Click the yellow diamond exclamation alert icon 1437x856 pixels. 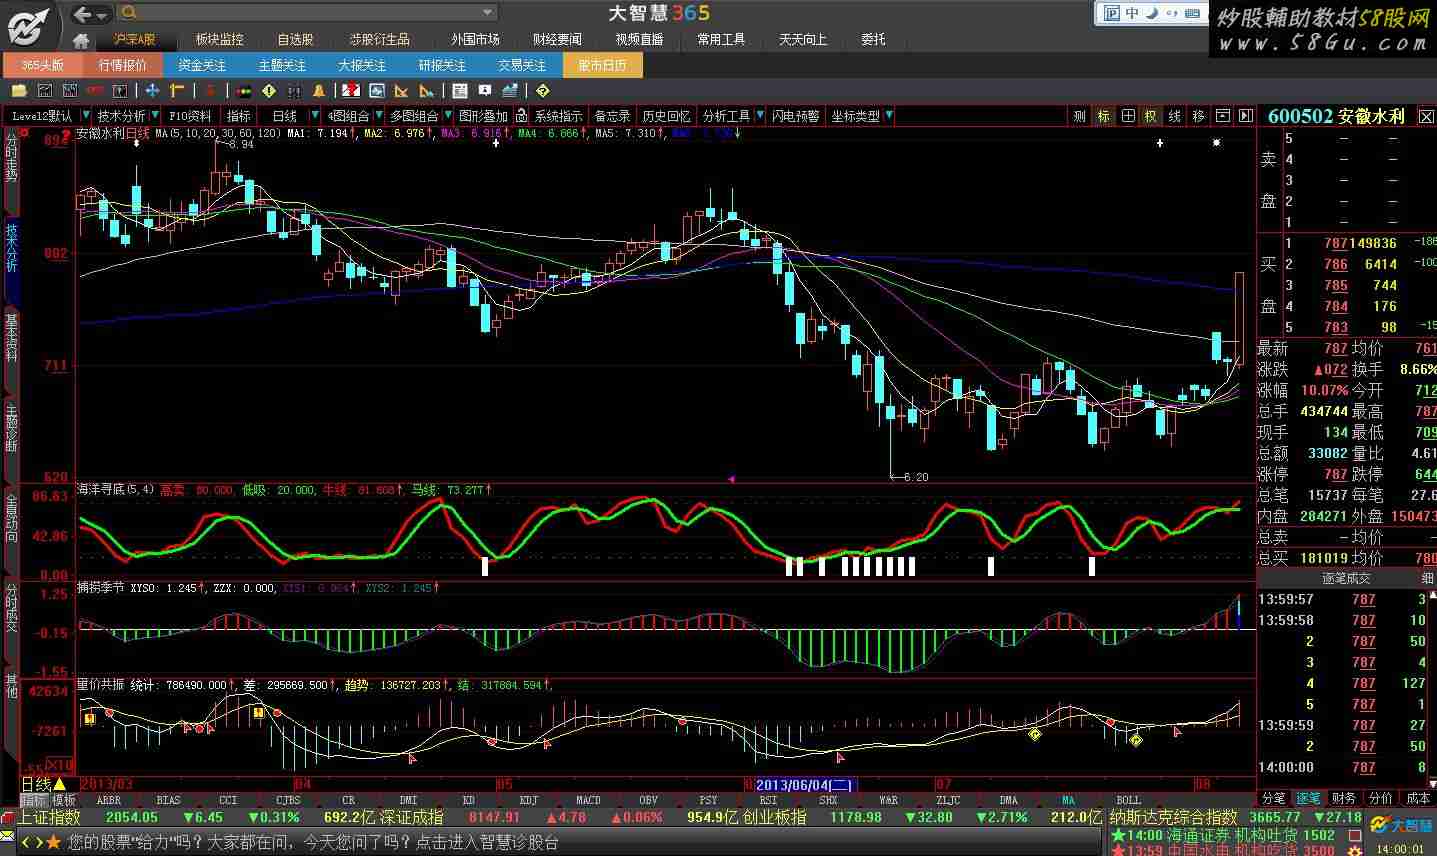[x=269, y=91]
